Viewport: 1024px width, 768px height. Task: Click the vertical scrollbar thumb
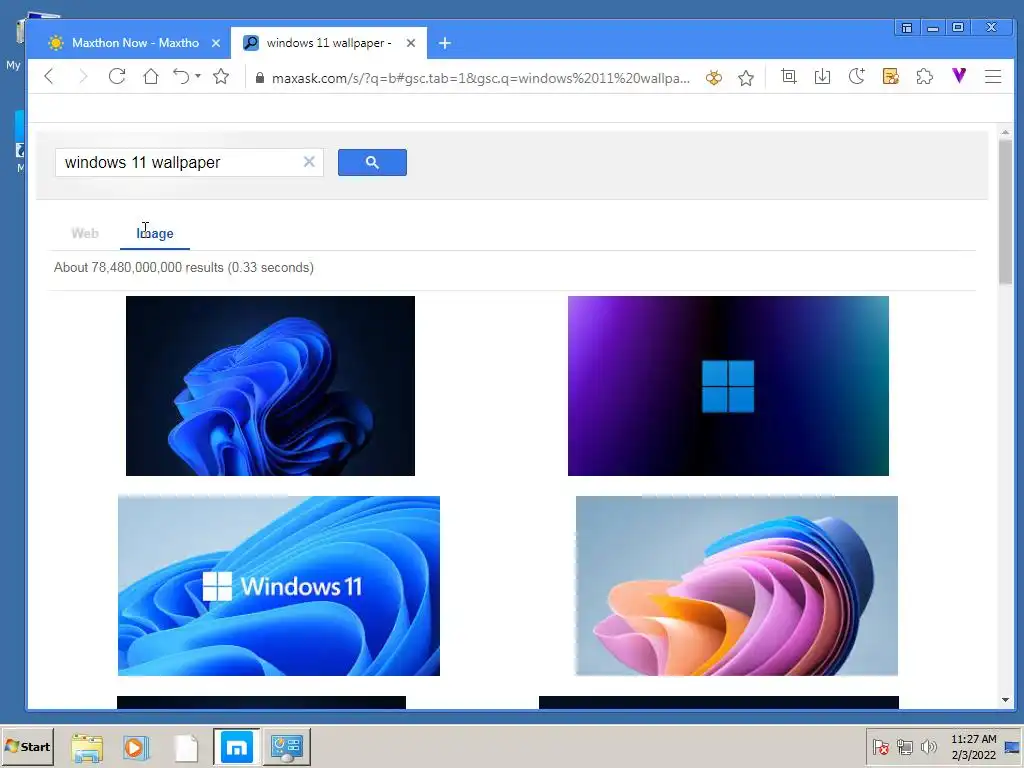tap(1005, 212)
